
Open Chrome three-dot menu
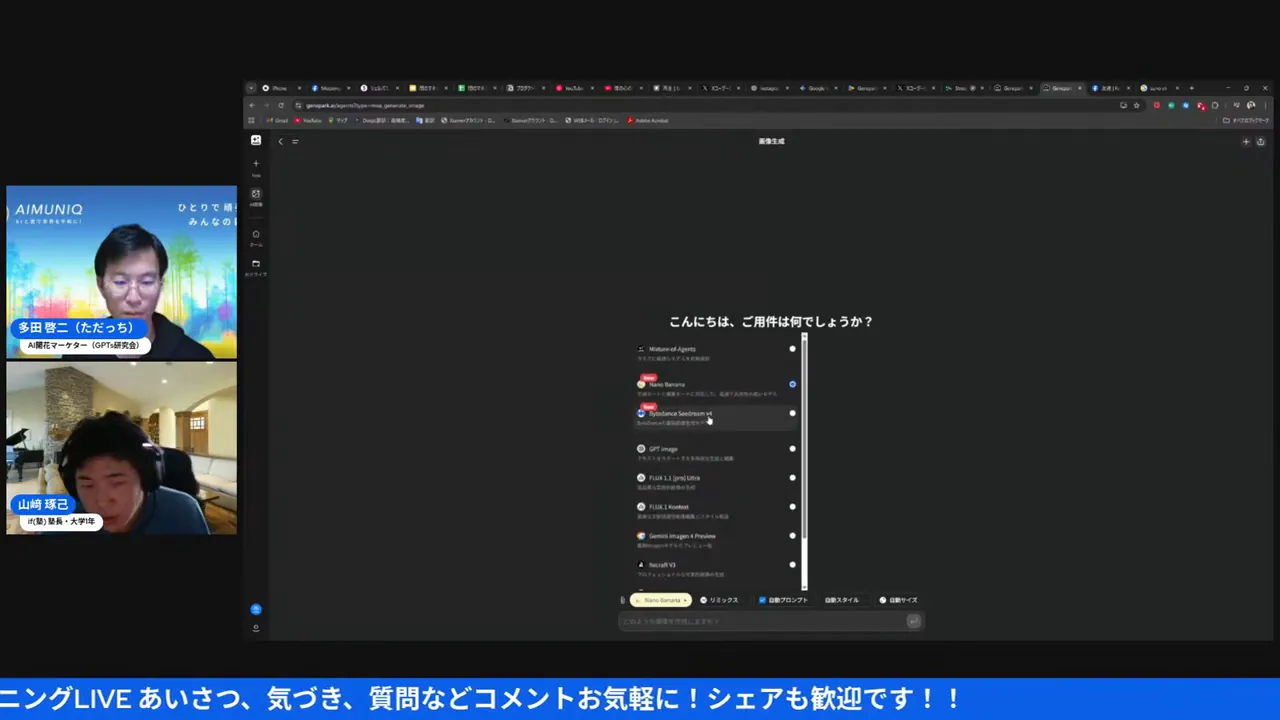[1264, 105]
